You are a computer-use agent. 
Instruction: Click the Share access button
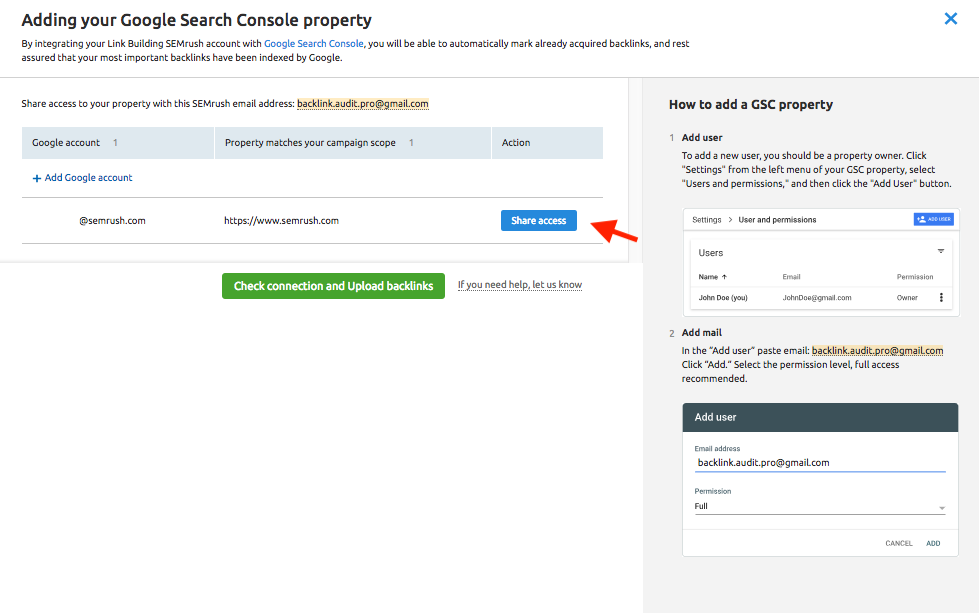pyautogui.click(x=538, y=220)
